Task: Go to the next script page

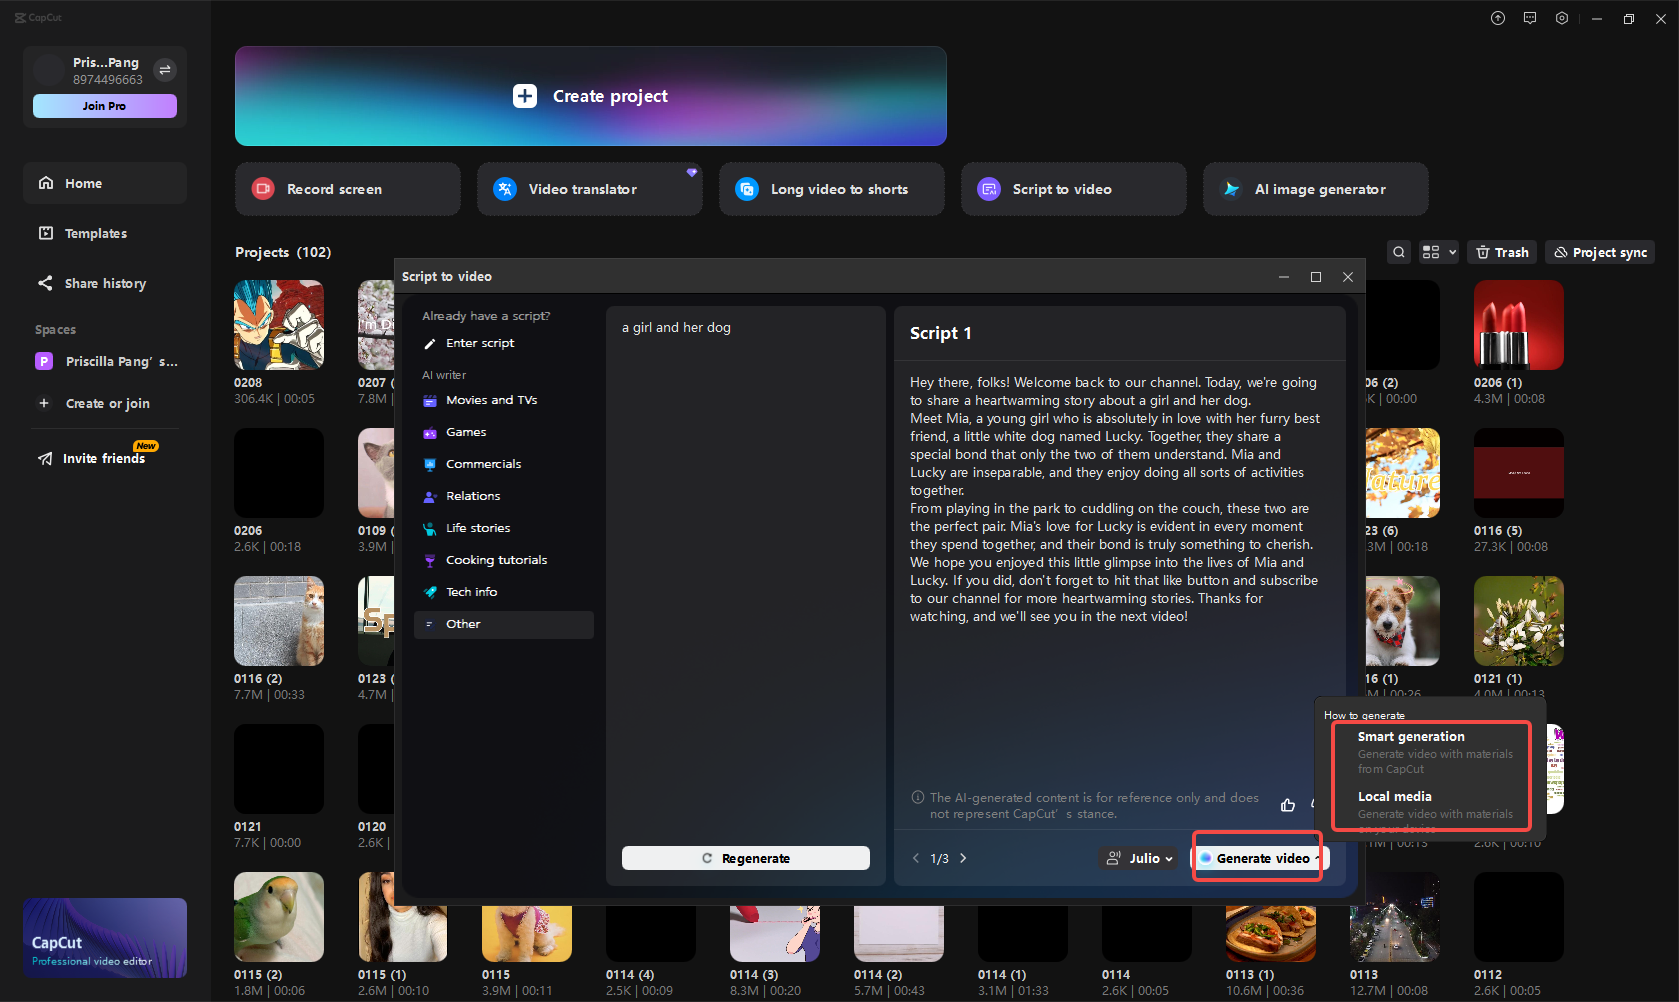Action: (x=963, y=858)
